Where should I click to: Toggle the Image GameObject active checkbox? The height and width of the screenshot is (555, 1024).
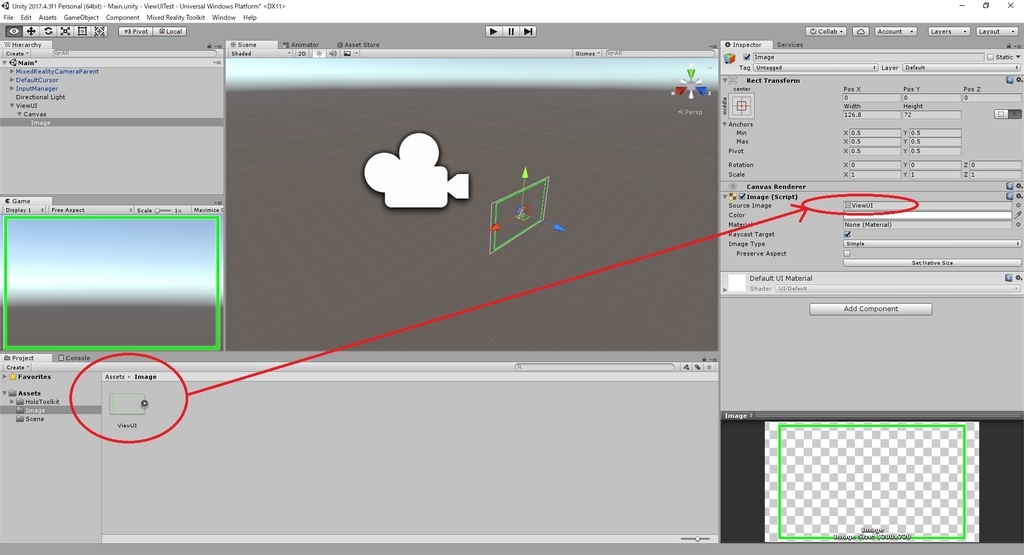(x=747, y=57)
